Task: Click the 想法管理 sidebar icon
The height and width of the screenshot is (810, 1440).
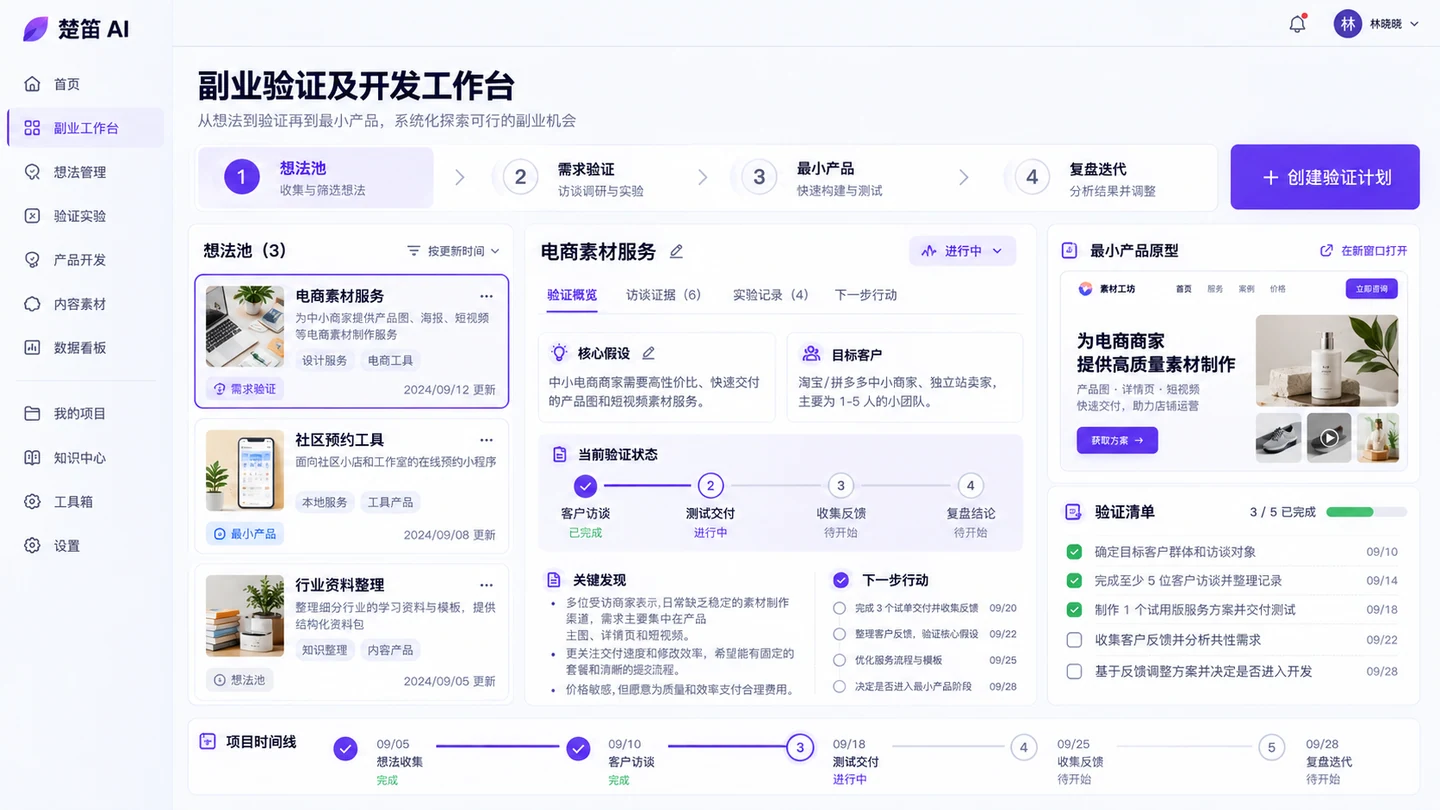Action: [32, 172]
